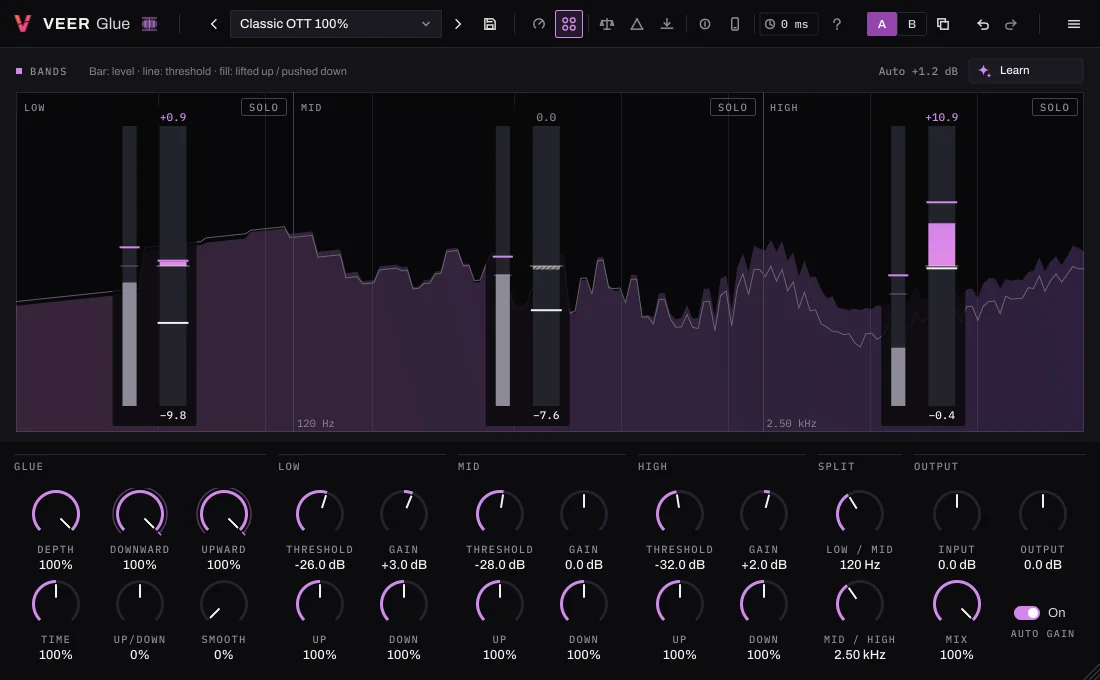1100x680 pixels.
Task: Select the A comparison state
Action: click(882, 24)
